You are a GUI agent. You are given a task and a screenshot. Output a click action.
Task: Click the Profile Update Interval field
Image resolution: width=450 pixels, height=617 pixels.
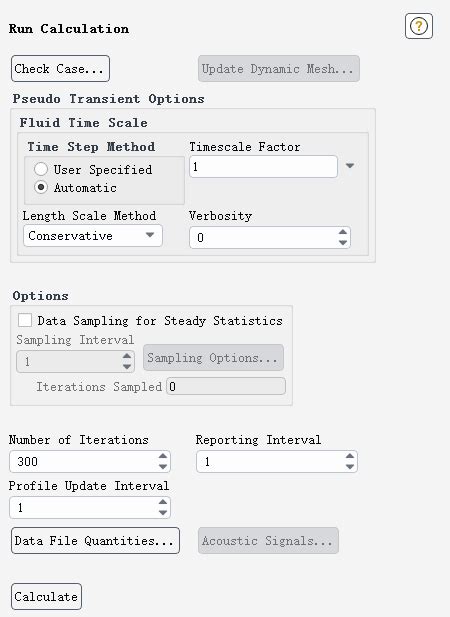coord(83,507)
